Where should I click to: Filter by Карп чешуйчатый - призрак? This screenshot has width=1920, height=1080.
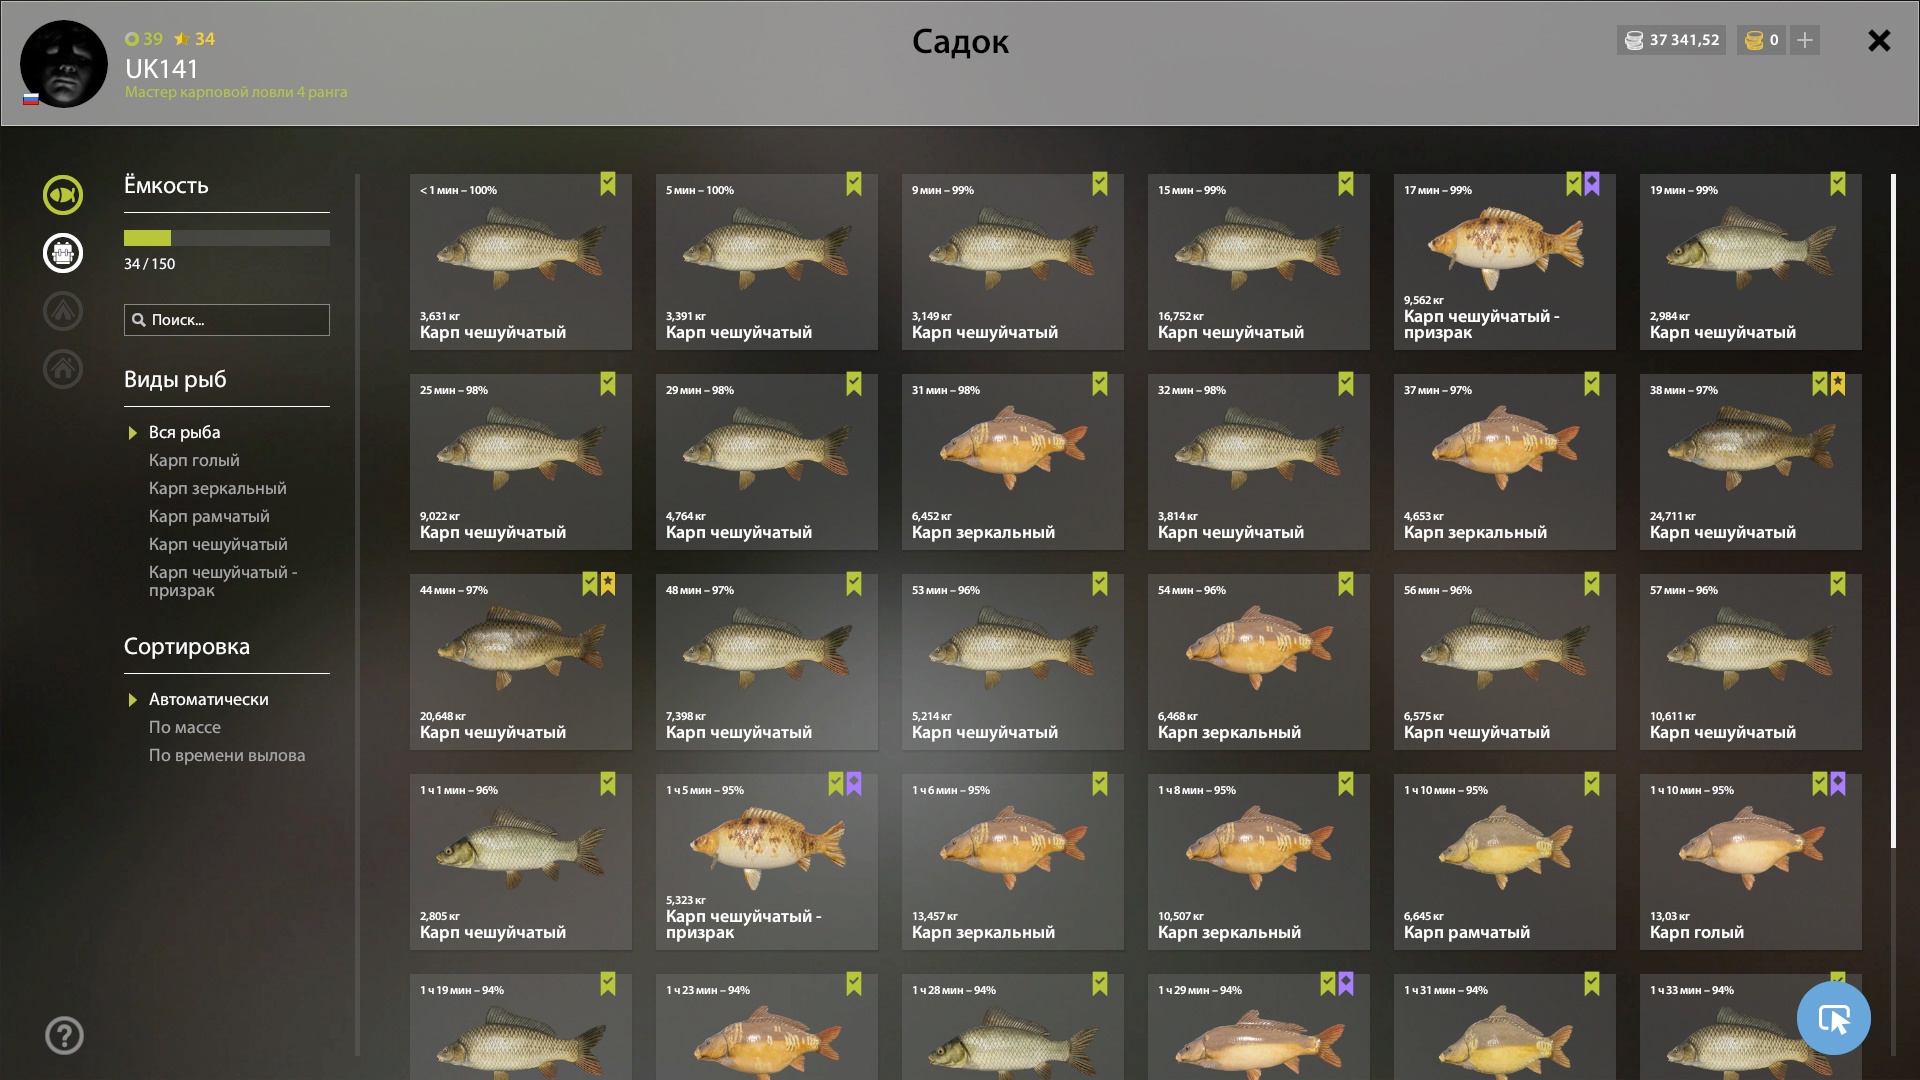point(223,581)
